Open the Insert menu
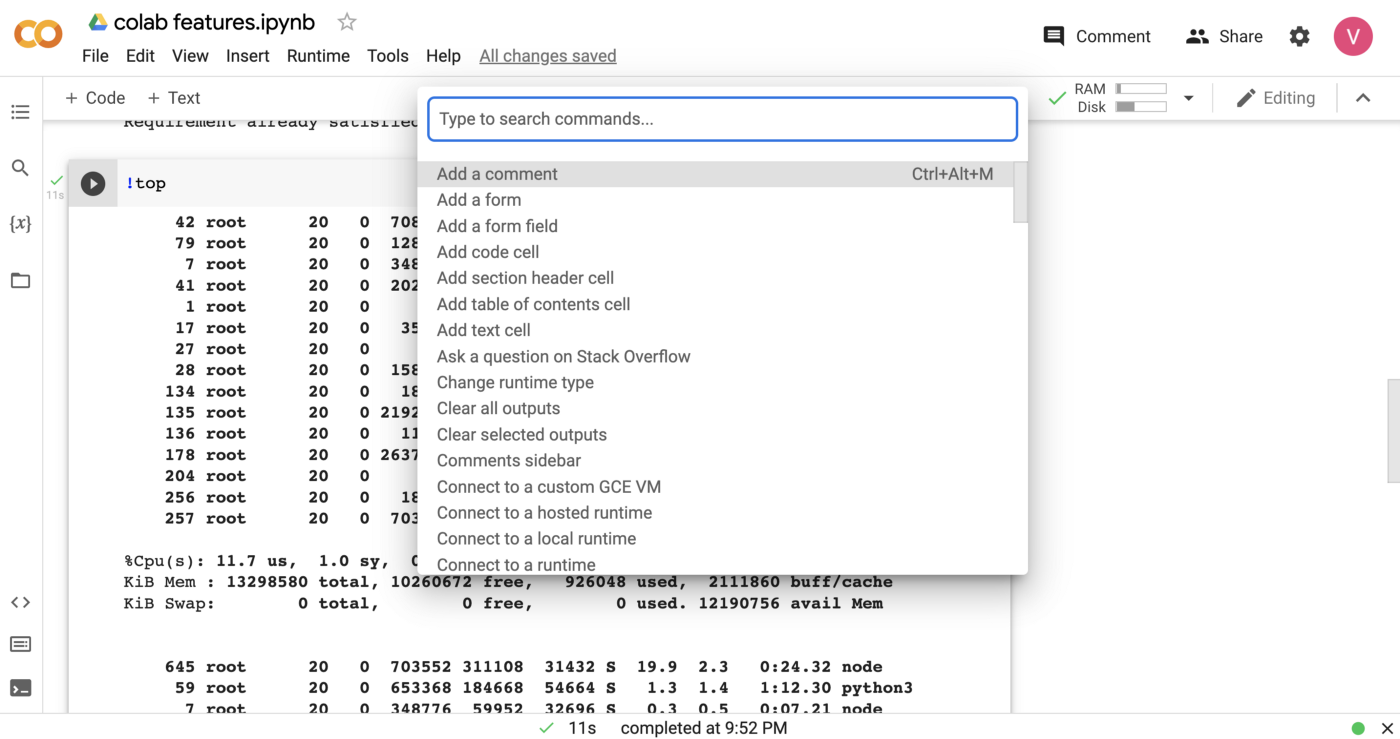 point(247,56)
